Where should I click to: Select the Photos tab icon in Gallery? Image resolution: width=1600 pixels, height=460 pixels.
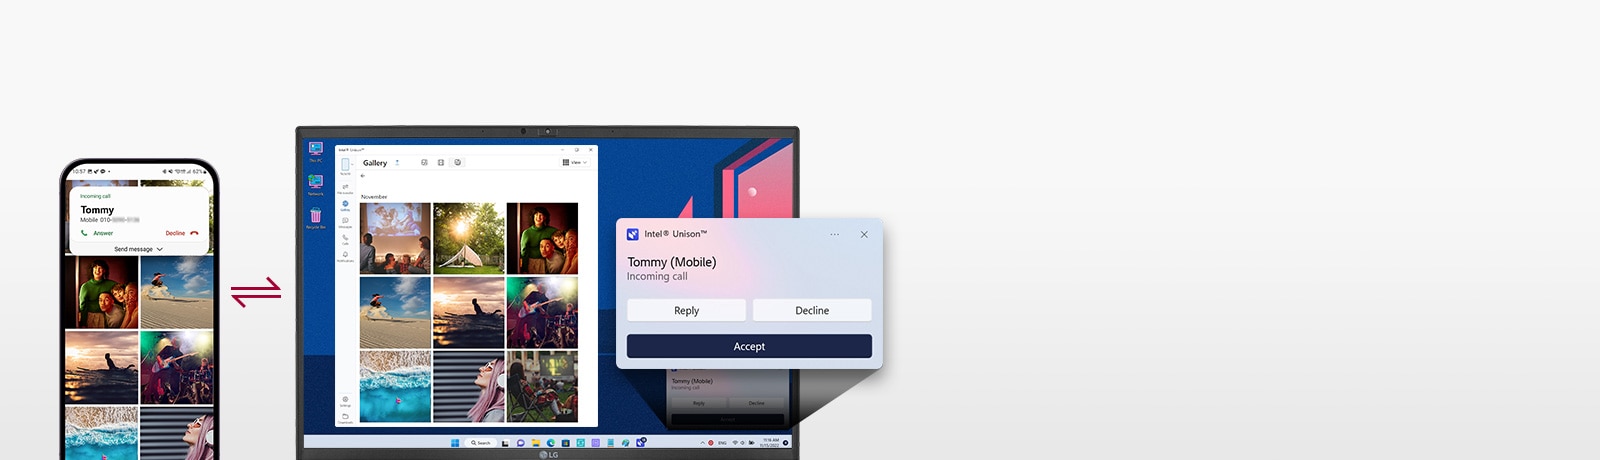[424, 162]
